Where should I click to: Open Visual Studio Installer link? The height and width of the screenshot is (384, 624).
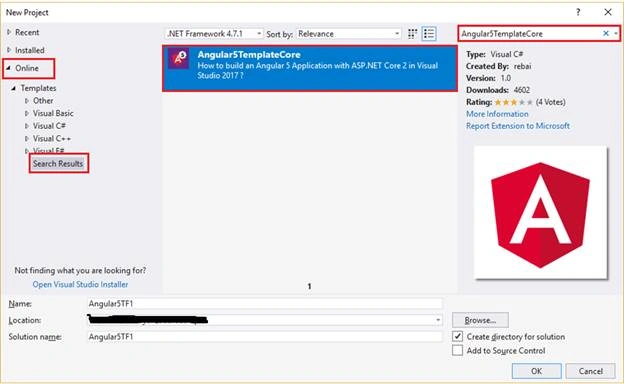click(80, 285)
